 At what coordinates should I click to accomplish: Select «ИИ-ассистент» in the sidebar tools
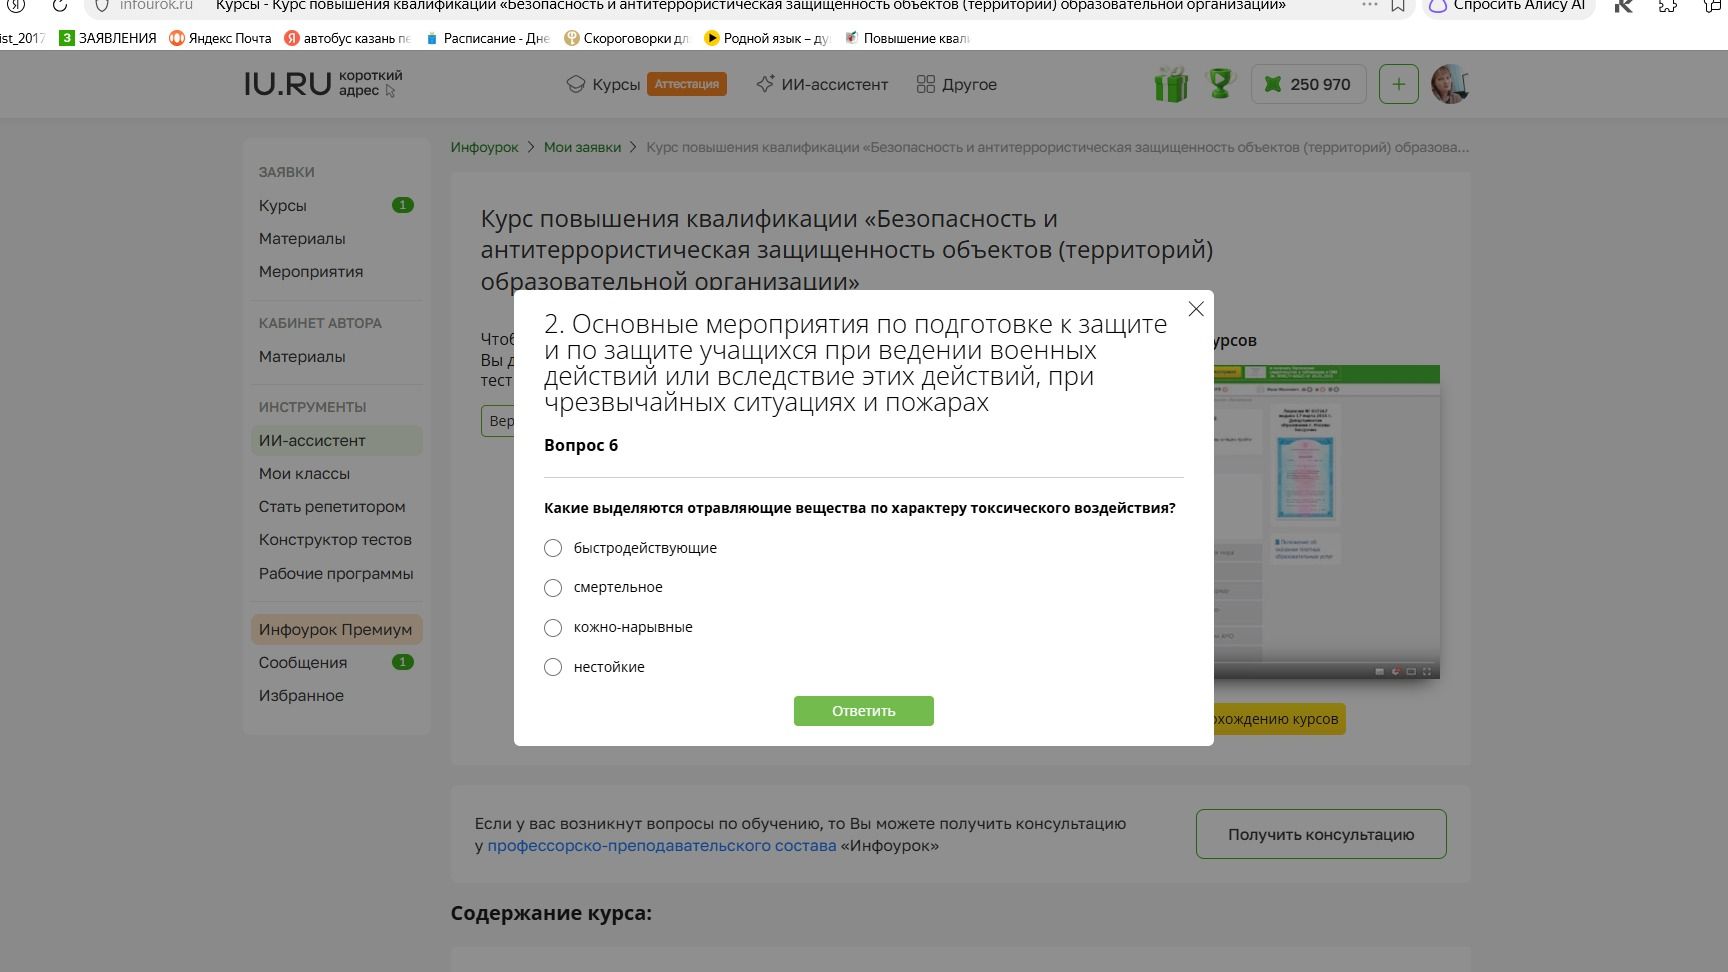(x=336, y=440)
